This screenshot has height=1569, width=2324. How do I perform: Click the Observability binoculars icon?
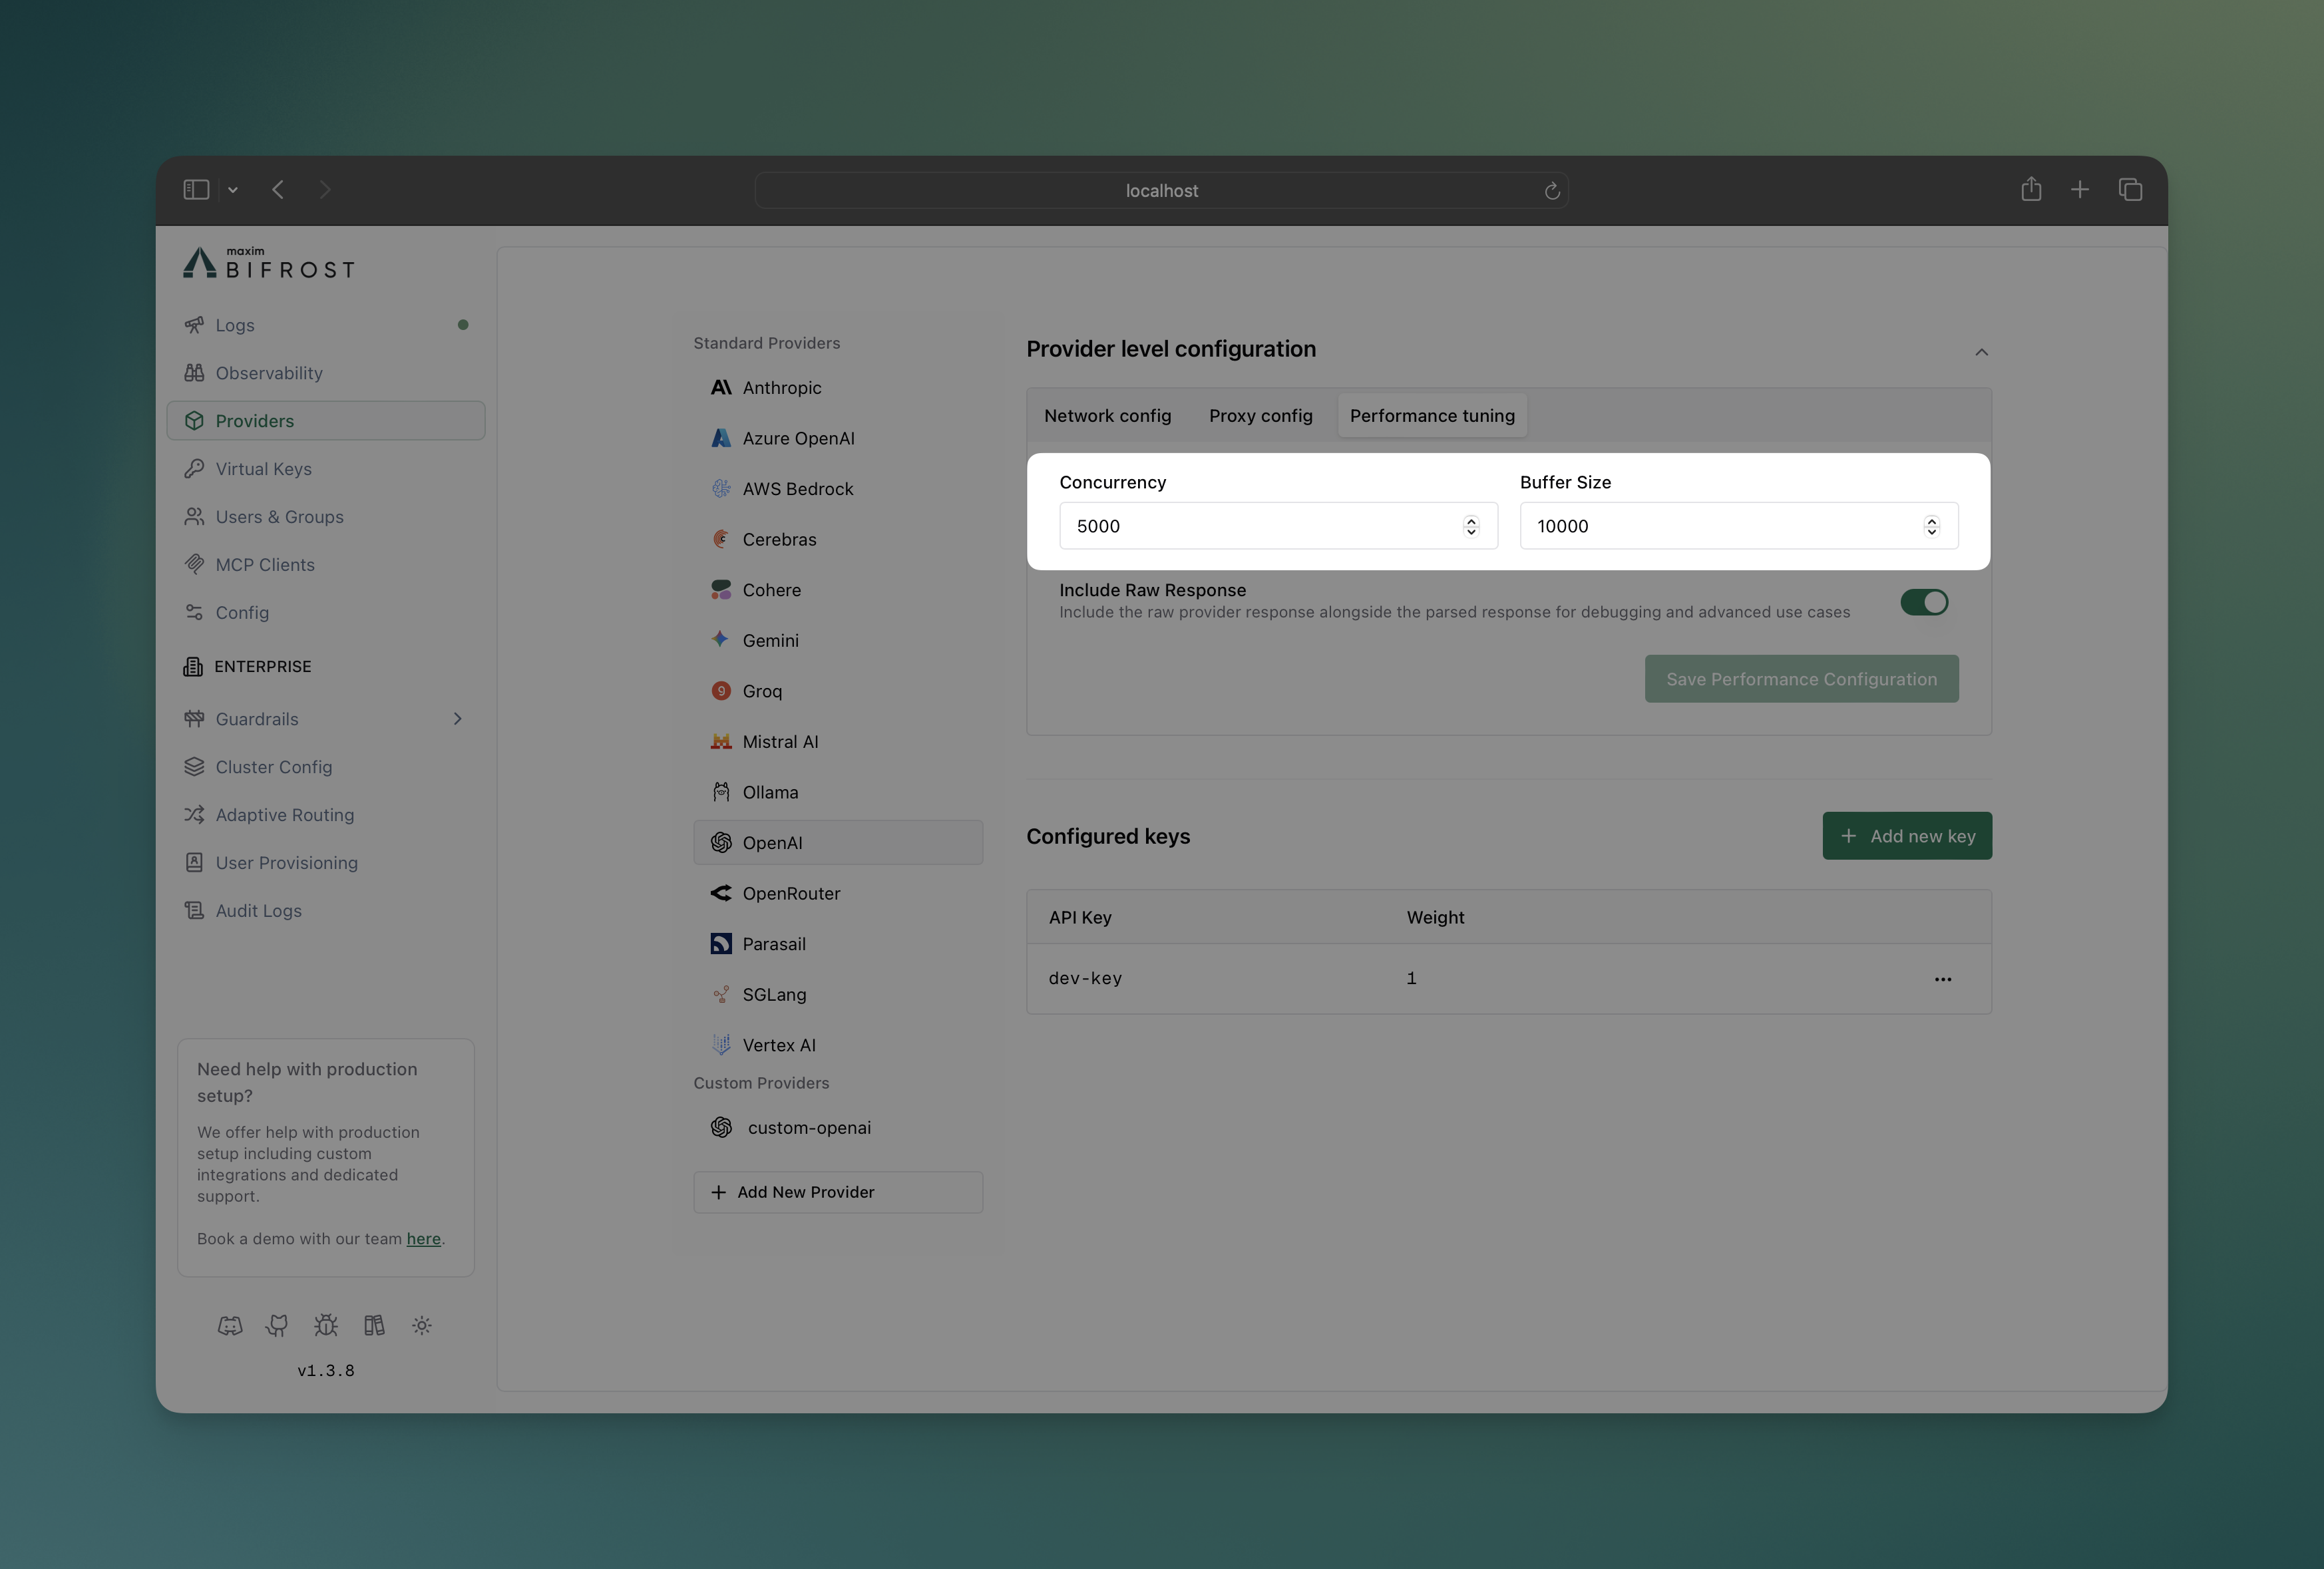pos(195,372)
